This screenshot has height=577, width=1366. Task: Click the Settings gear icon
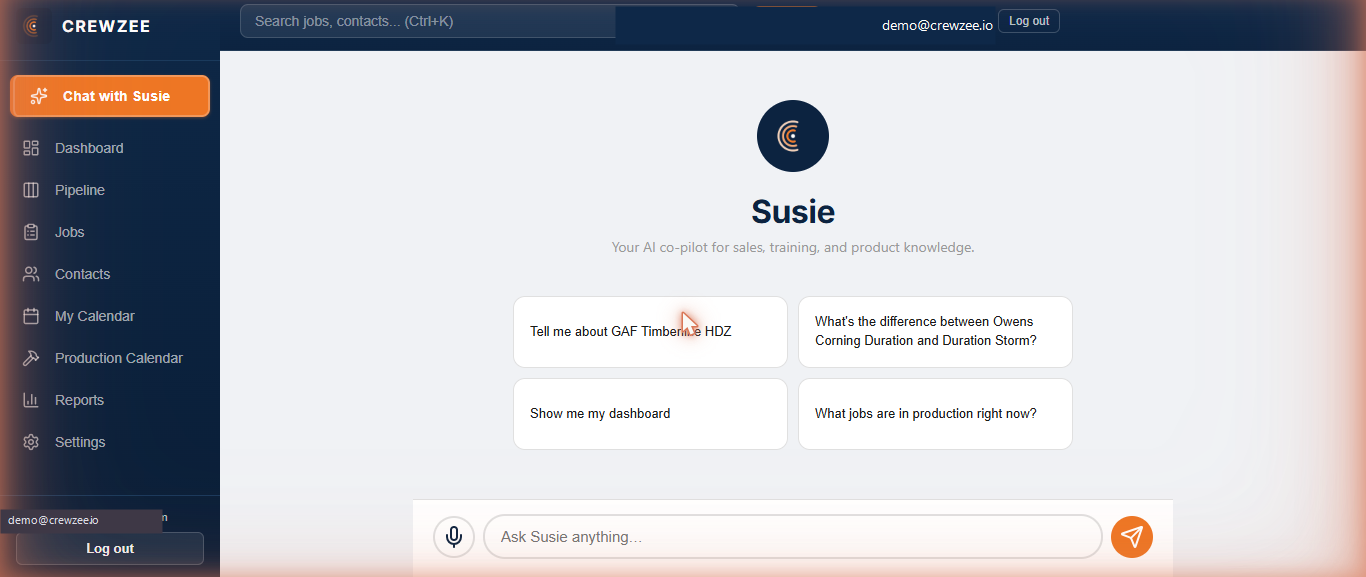[x=31, y=442]
